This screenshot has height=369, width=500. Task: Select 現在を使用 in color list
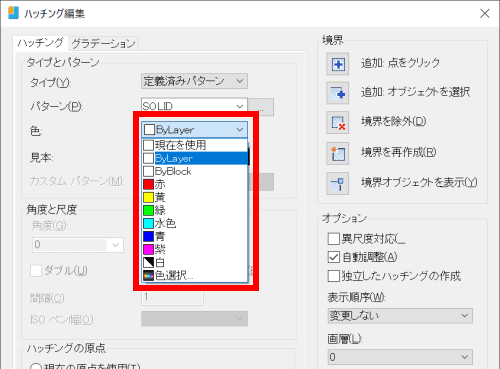pos(195,145)
